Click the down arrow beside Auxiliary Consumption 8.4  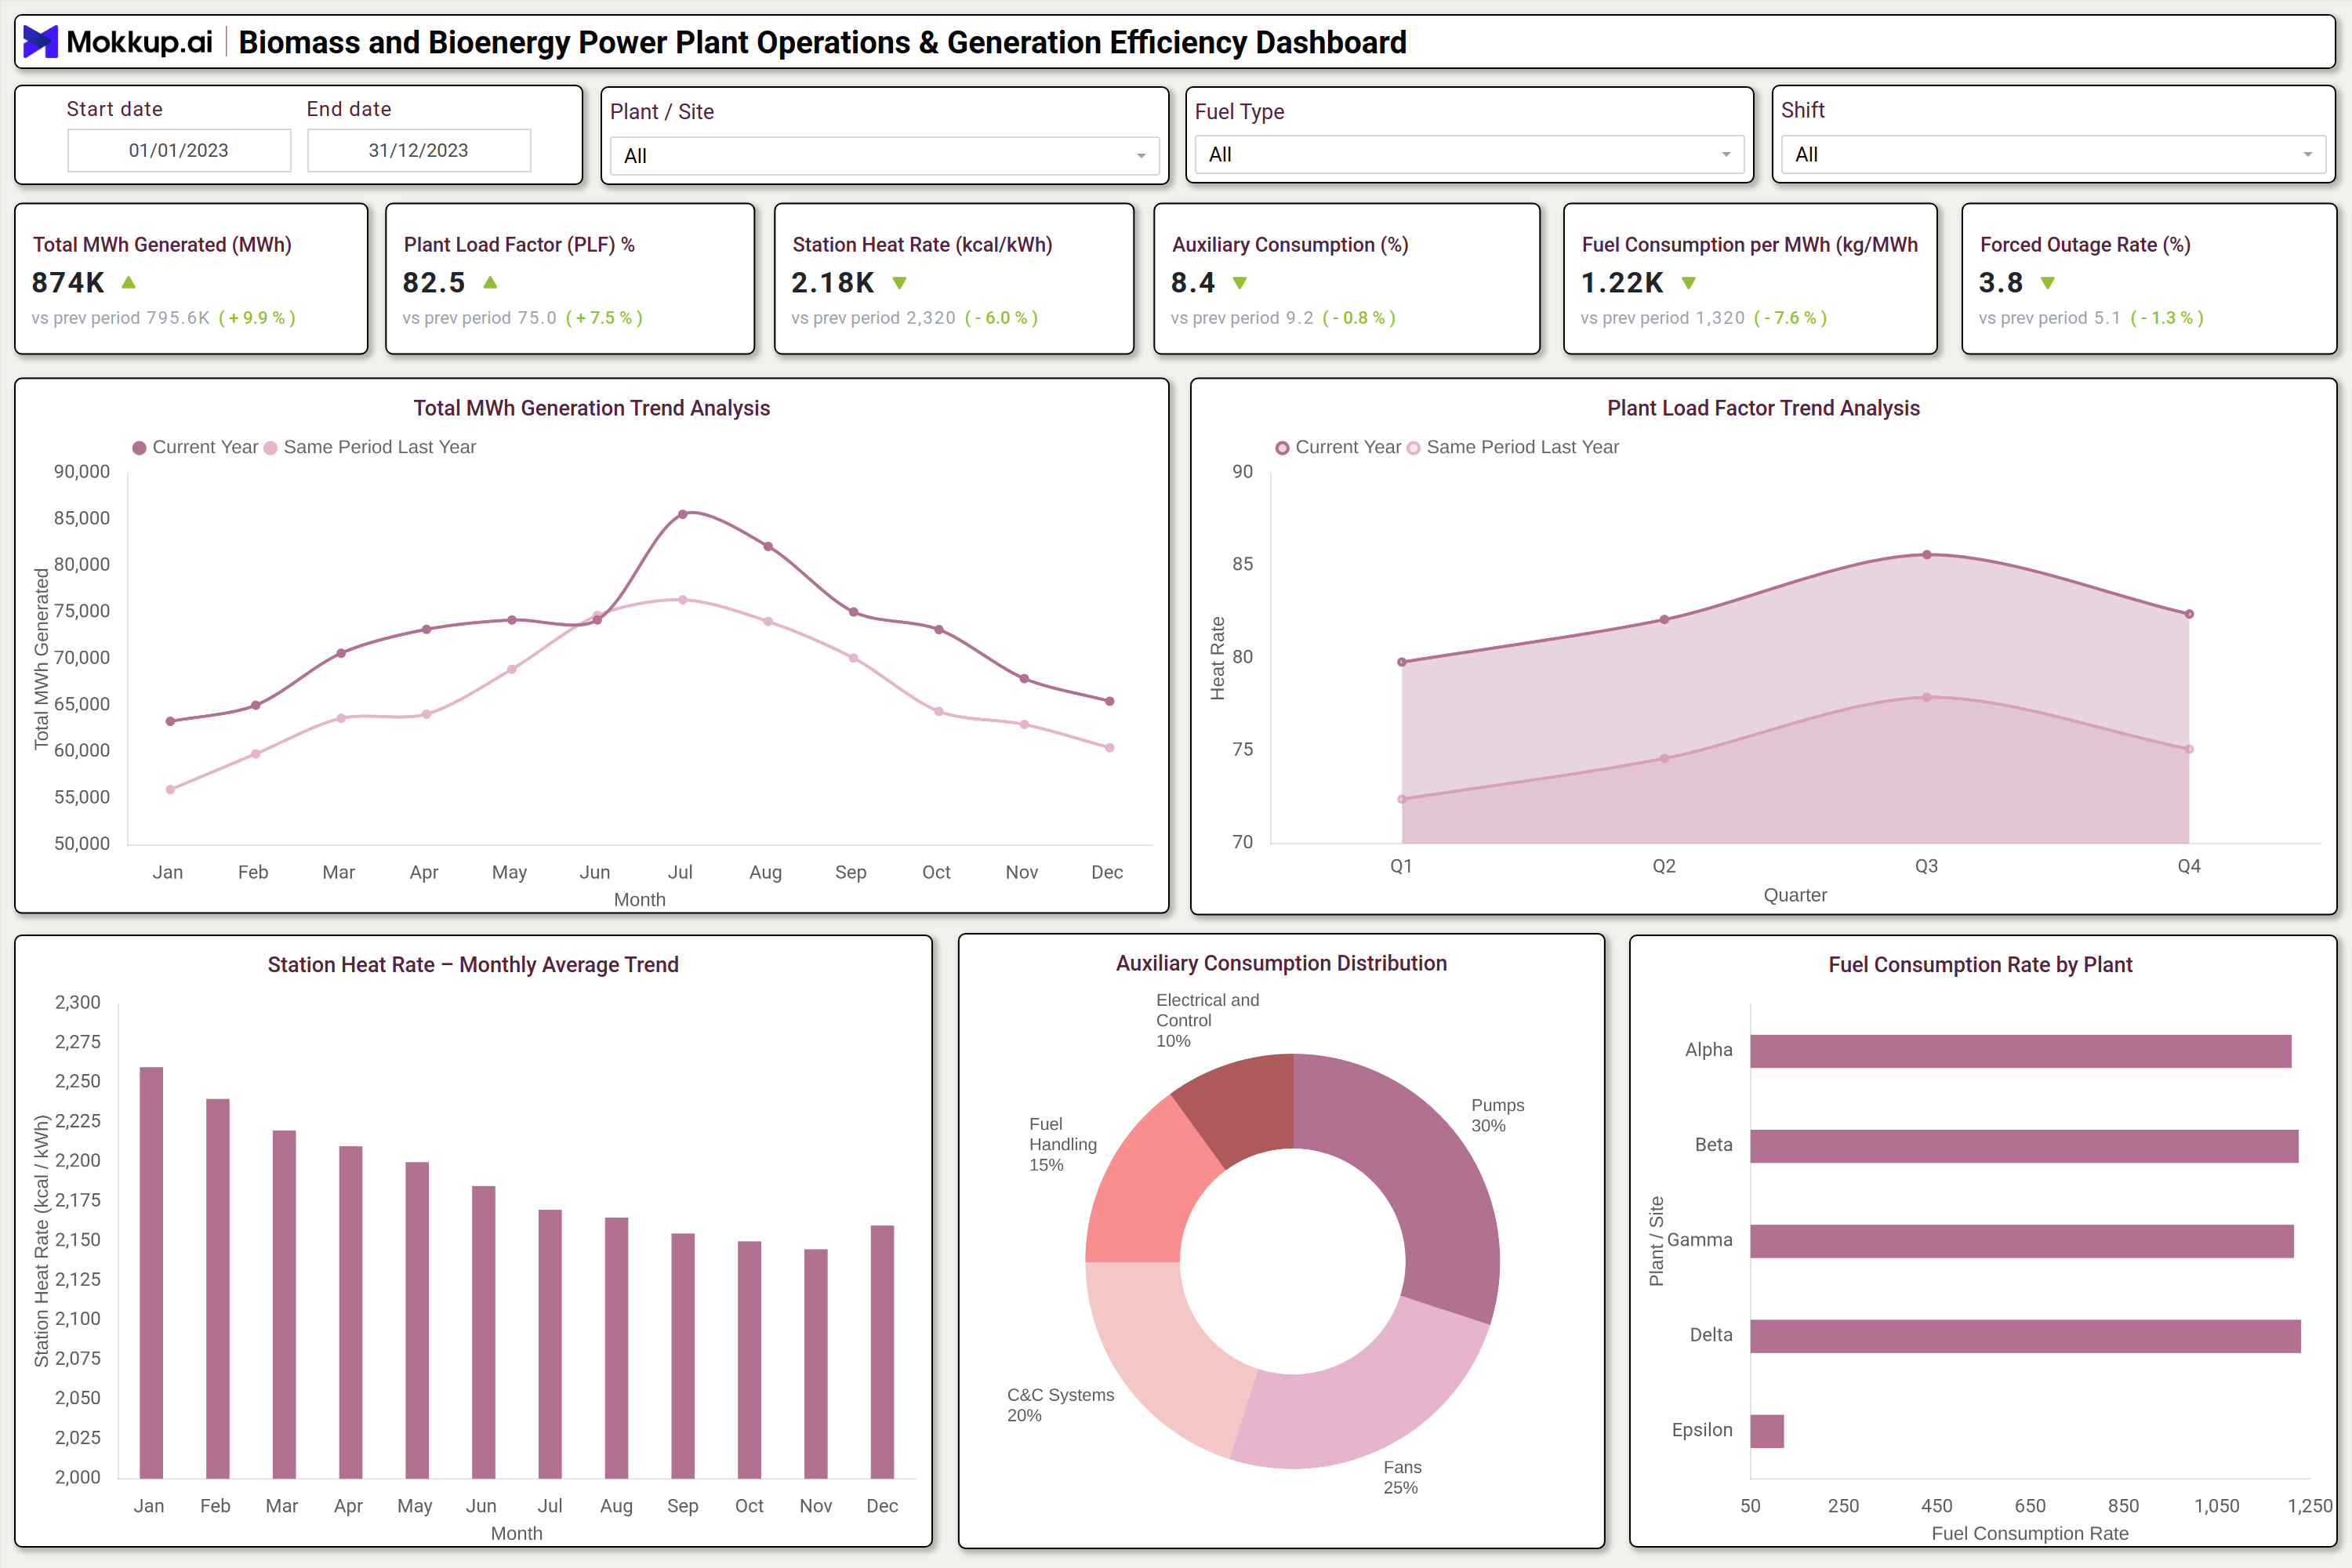point(1240,283)
